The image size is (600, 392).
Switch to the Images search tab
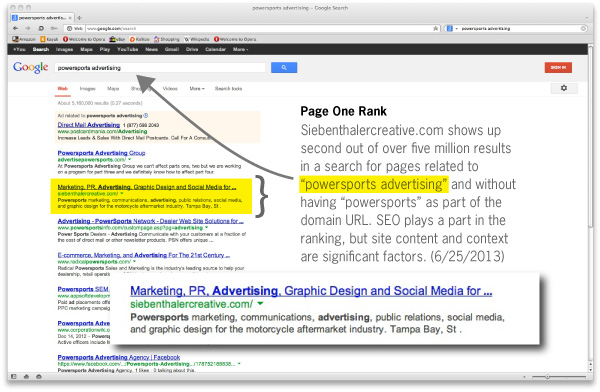click(x=88, y=88)
